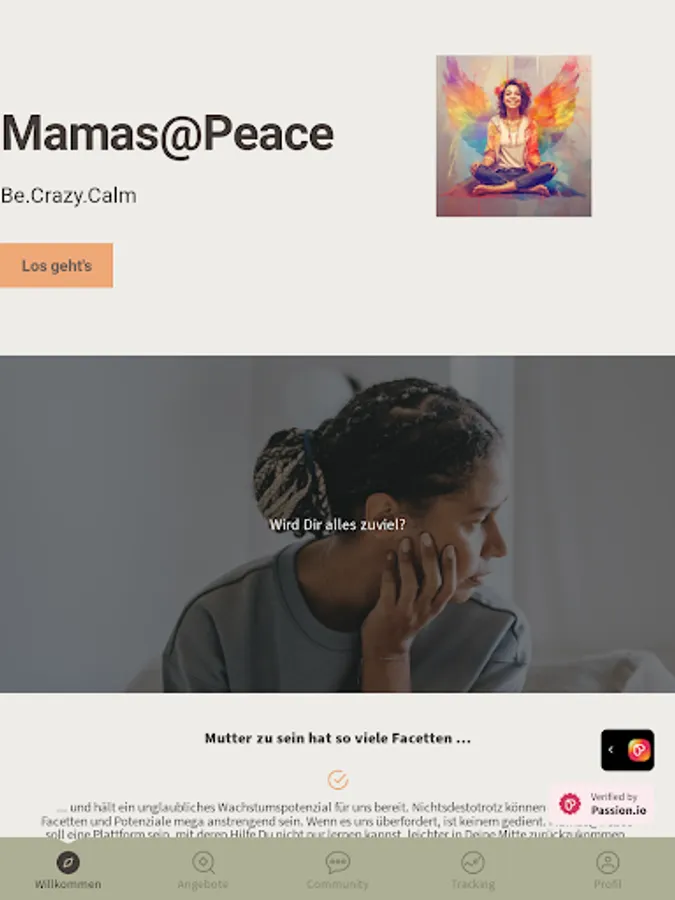675x900 pixels.
Task: Select the Profil tab label
Action: pyautogui.click(x=608, y=885)
